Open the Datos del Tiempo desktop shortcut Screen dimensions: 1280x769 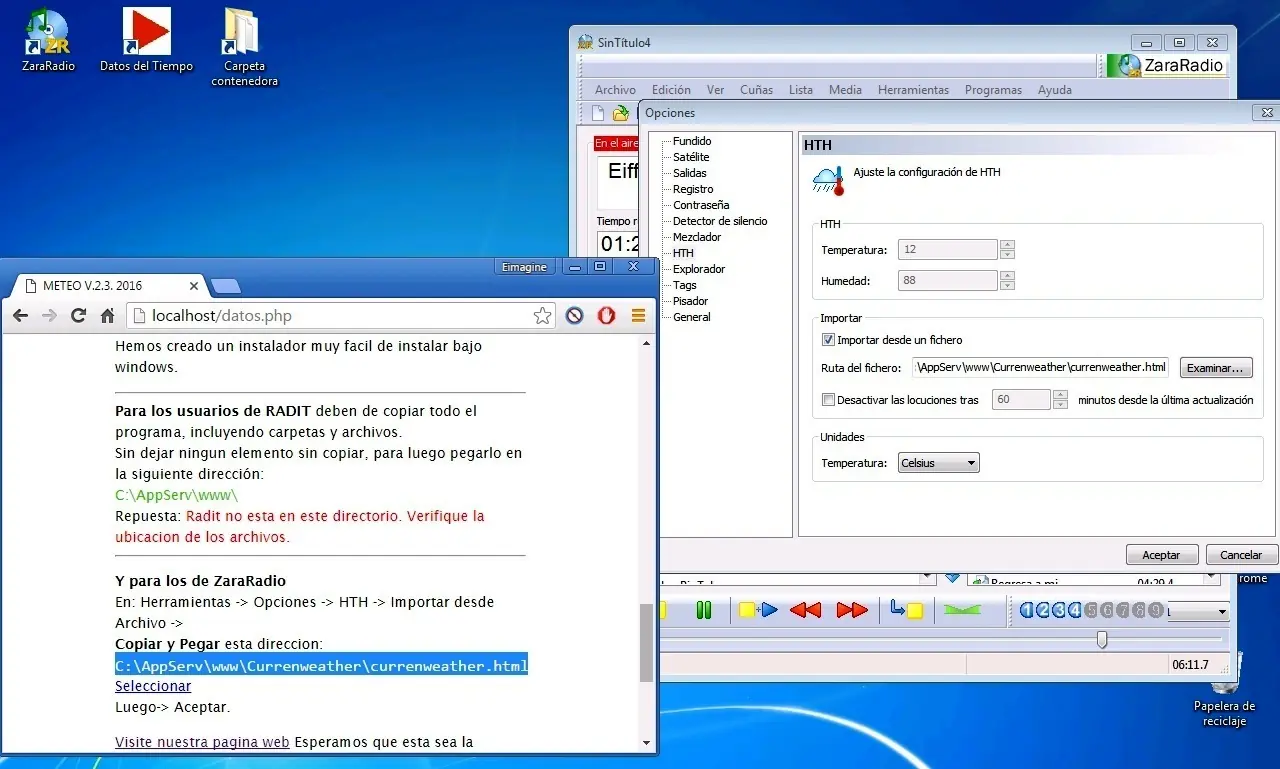[x=146, y=40]
